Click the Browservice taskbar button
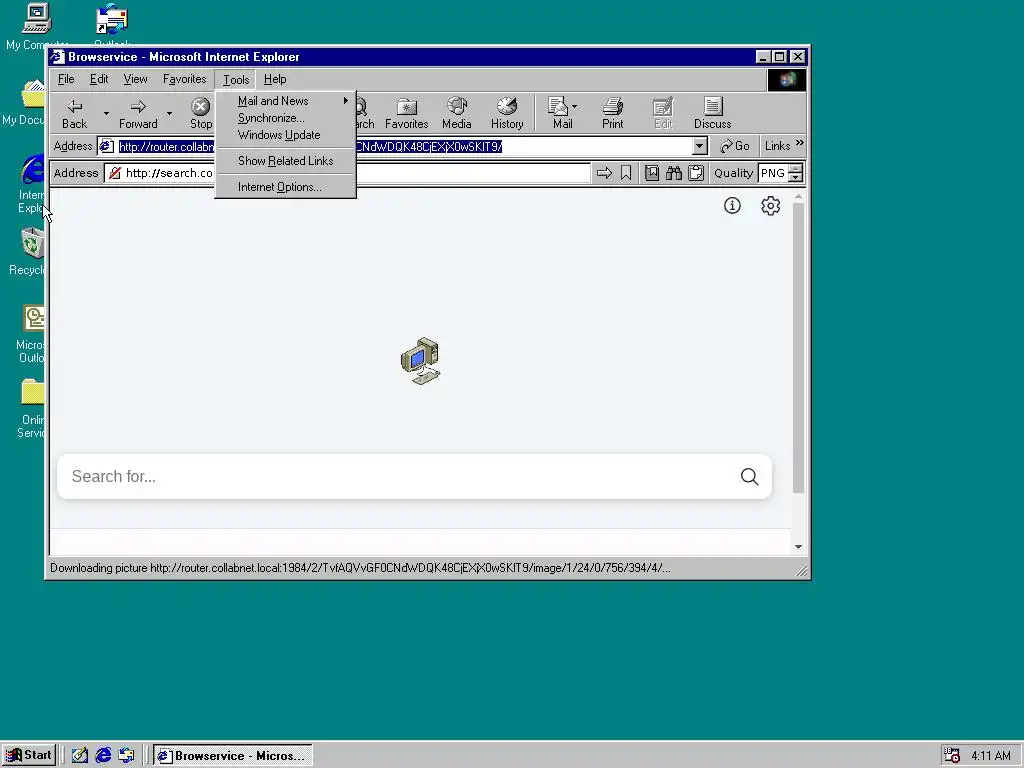Image resolution: width=1024 pixels, height=768 pixels. pyautogui.click(x=232, y=756)
